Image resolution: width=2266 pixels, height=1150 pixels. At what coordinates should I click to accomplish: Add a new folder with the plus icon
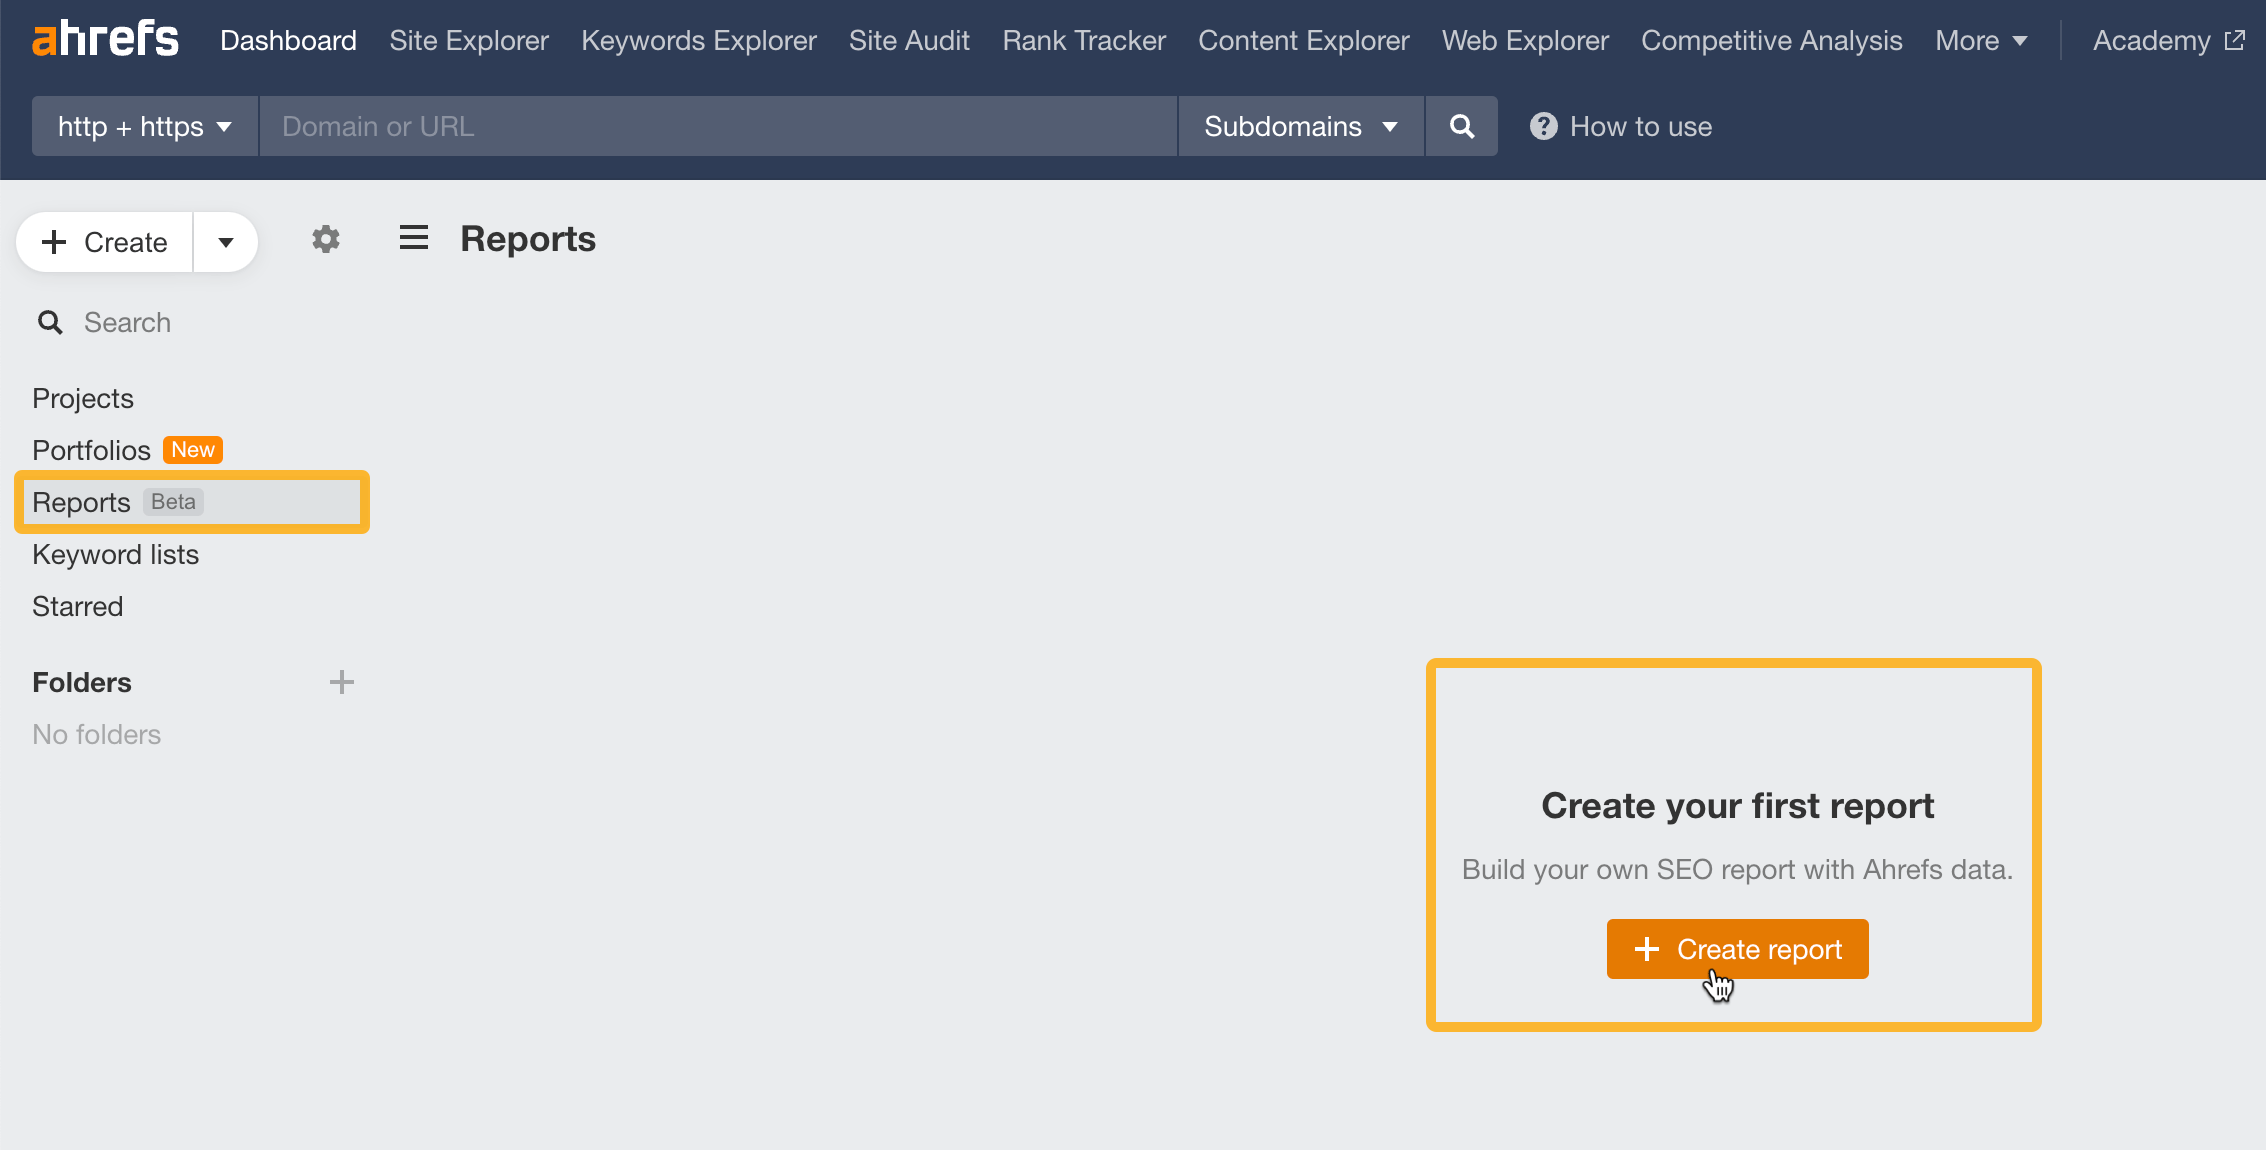(342, 681)
